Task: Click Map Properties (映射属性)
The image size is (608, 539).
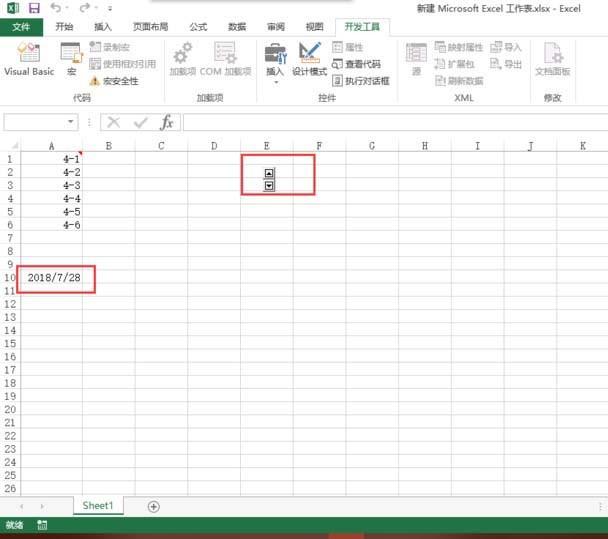Action: coord(458,47)
